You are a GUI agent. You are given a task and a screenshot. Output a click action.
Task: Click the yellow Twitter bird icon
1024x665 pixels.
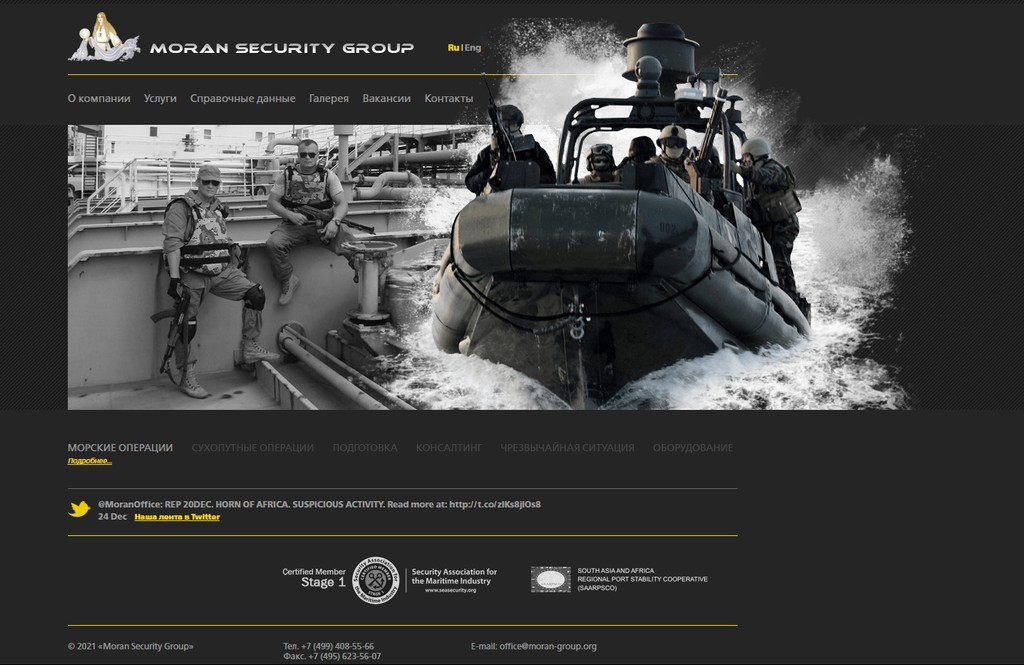tap(79, 509)
